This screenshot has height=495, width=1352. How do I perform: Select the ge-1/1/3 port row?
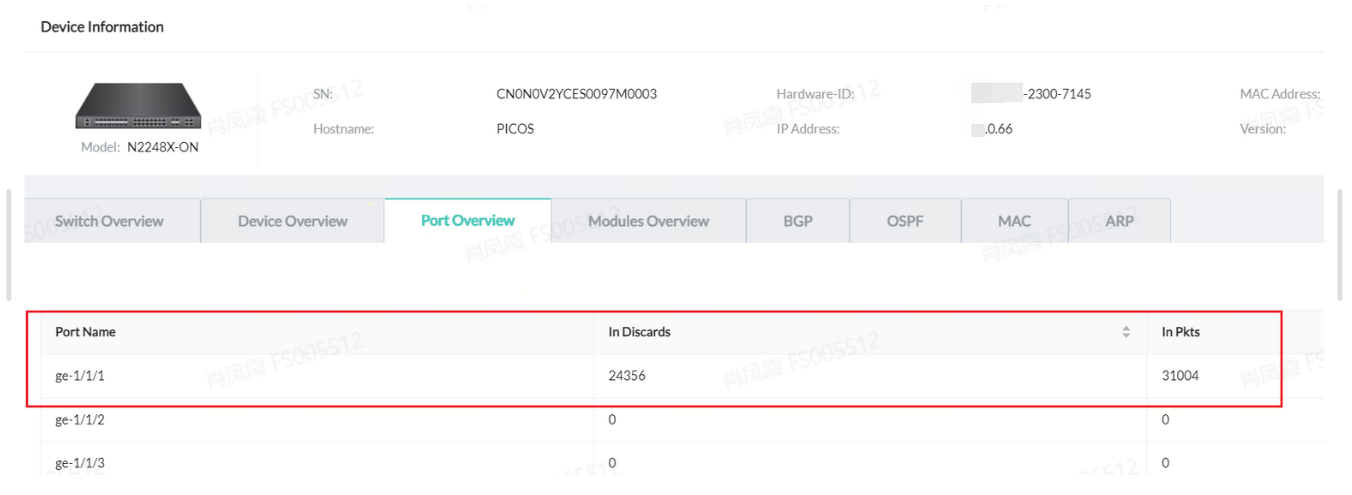[x=80, y=463]
